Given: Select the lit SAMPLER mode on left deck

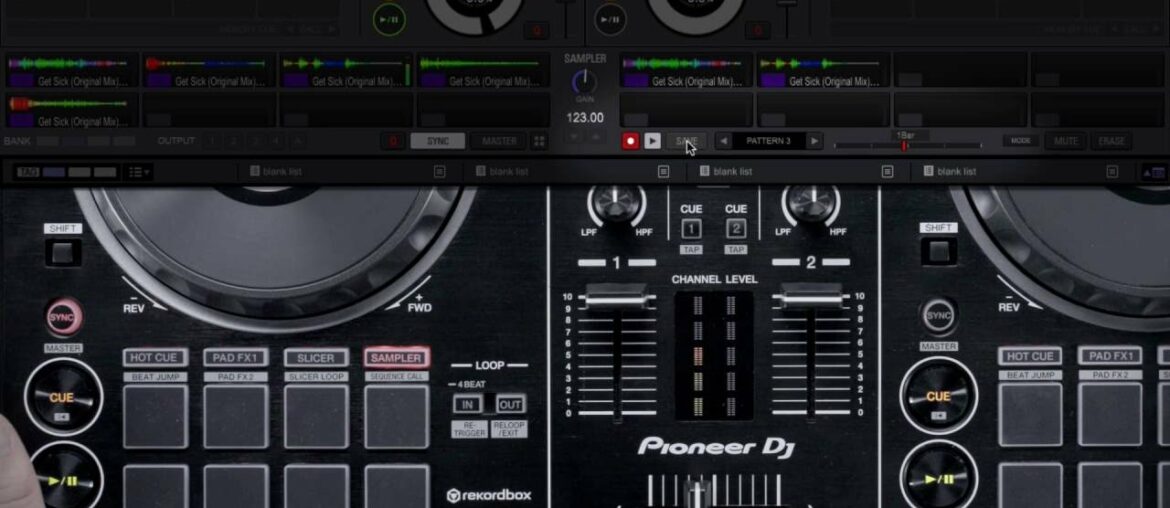Looking at the screenshot, I should coord(397,358).
